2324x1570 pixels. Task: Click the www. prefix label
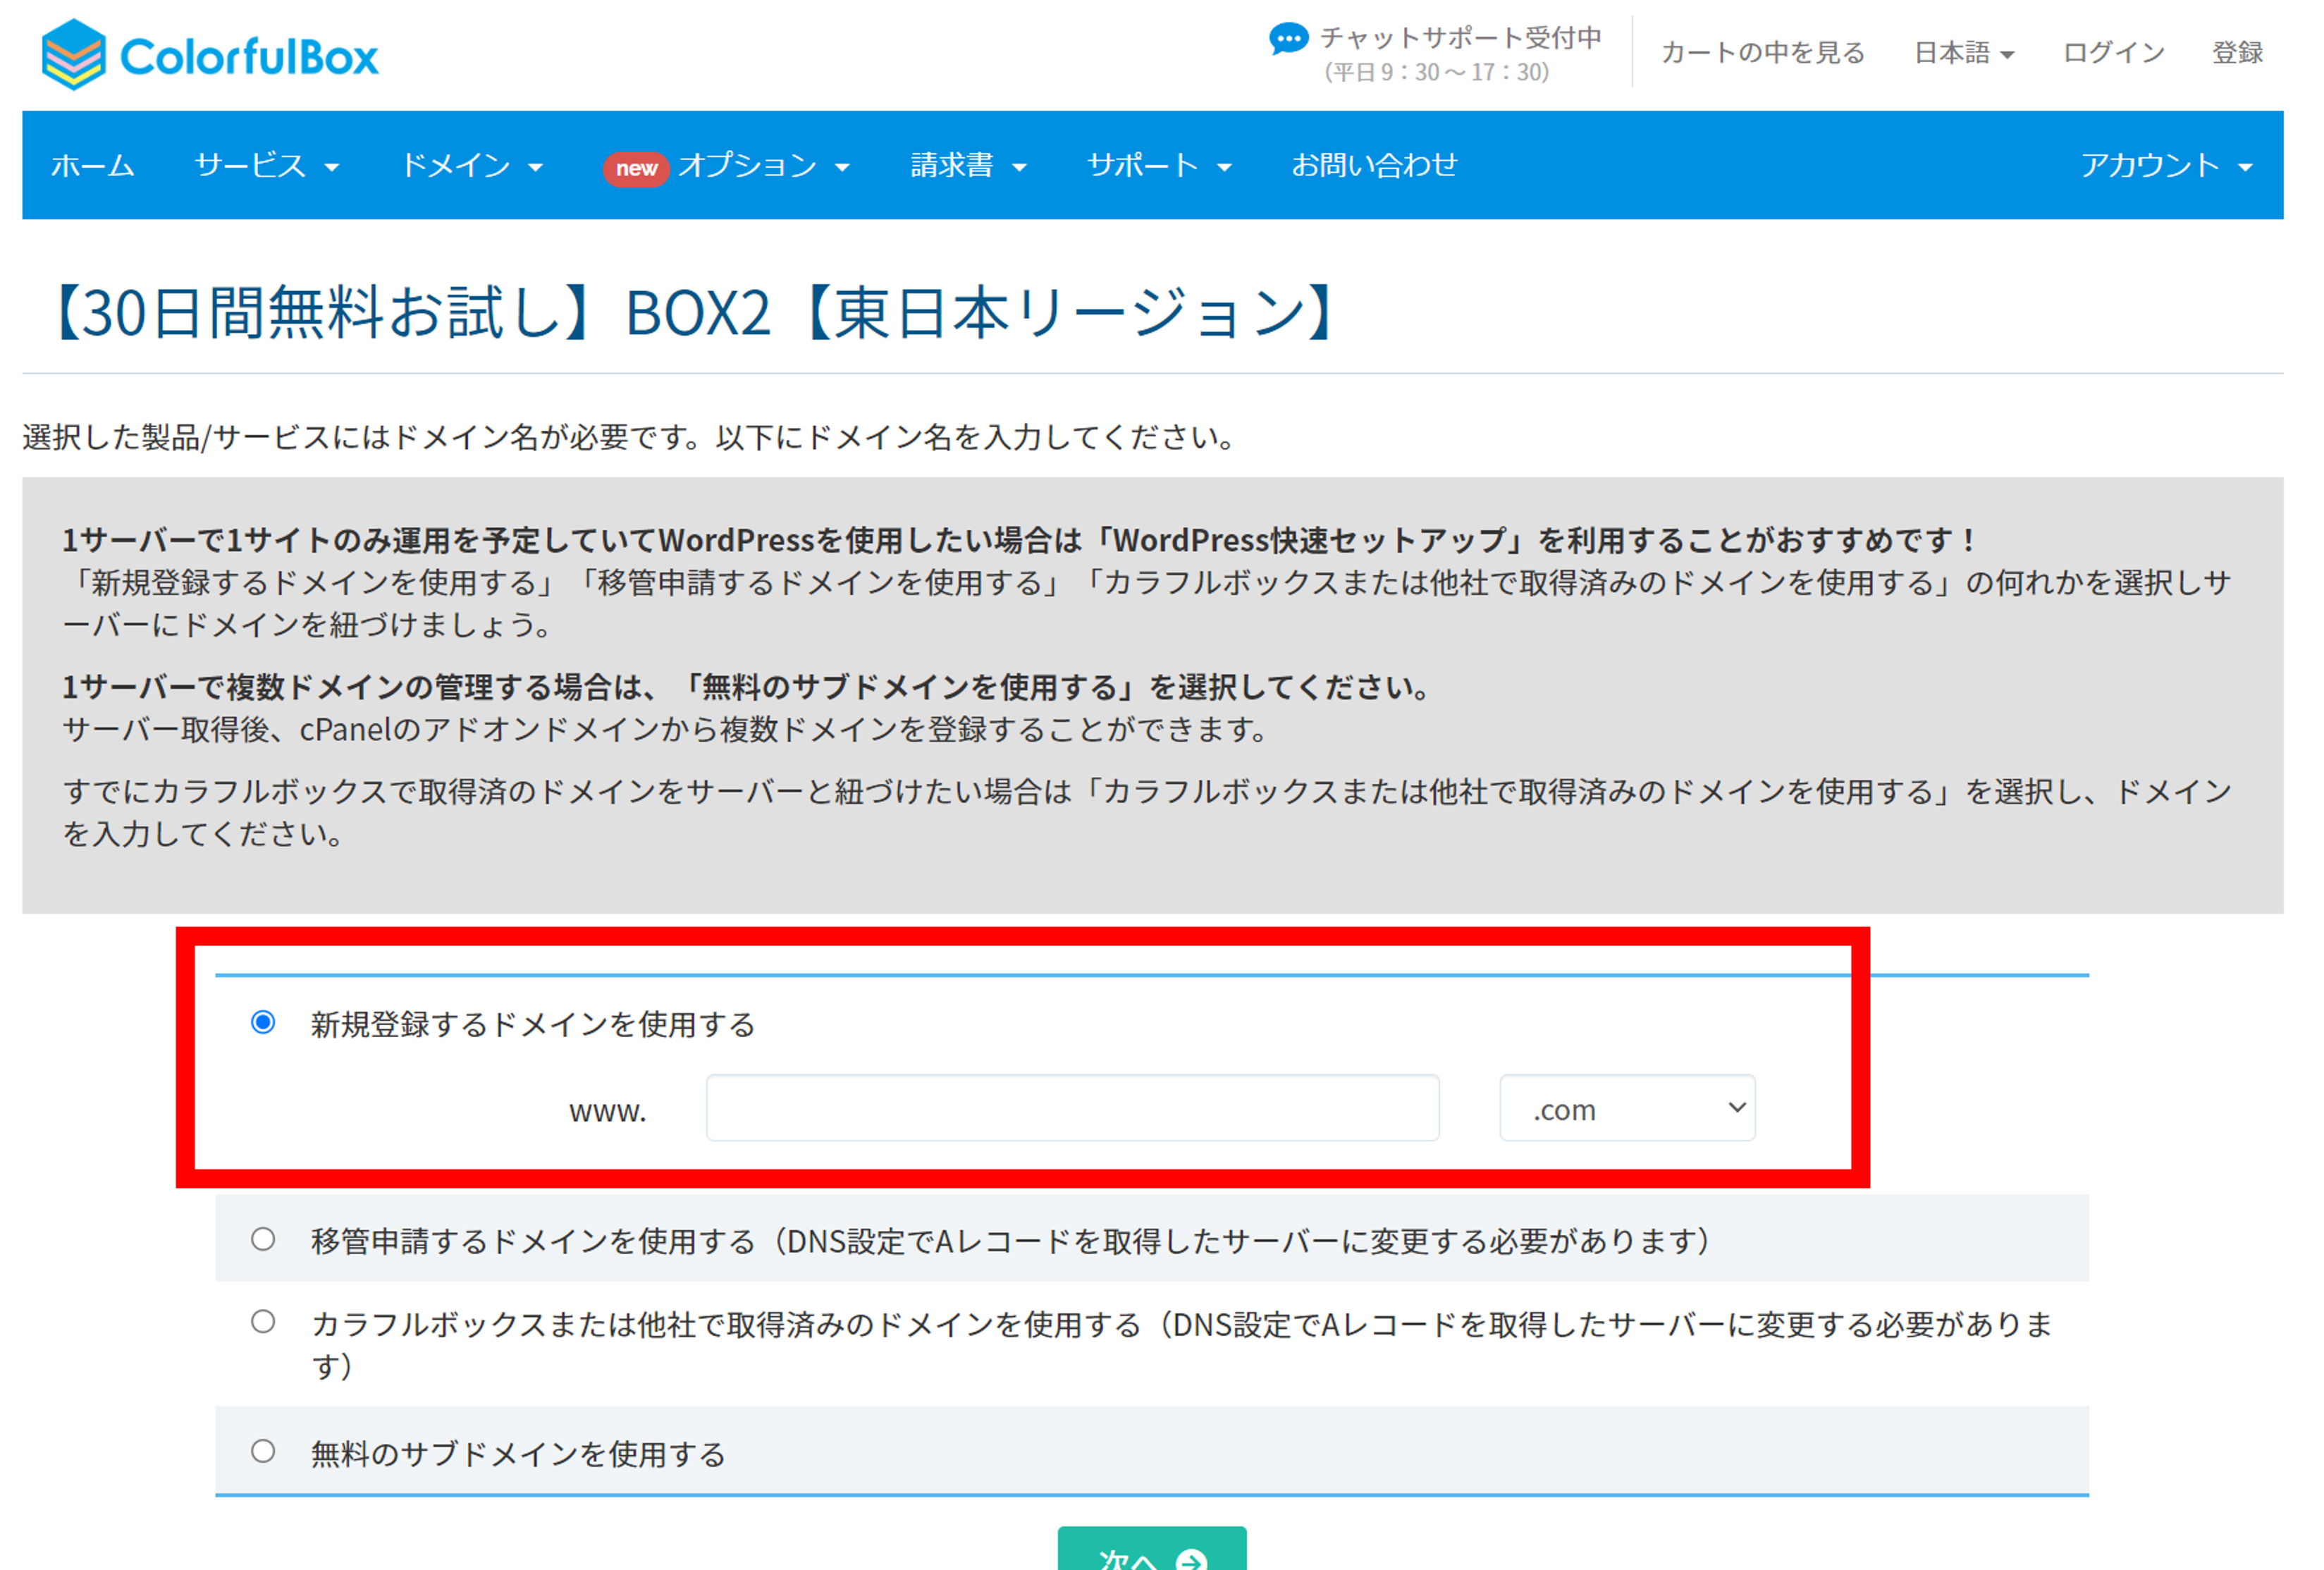tap(608, 1110)
